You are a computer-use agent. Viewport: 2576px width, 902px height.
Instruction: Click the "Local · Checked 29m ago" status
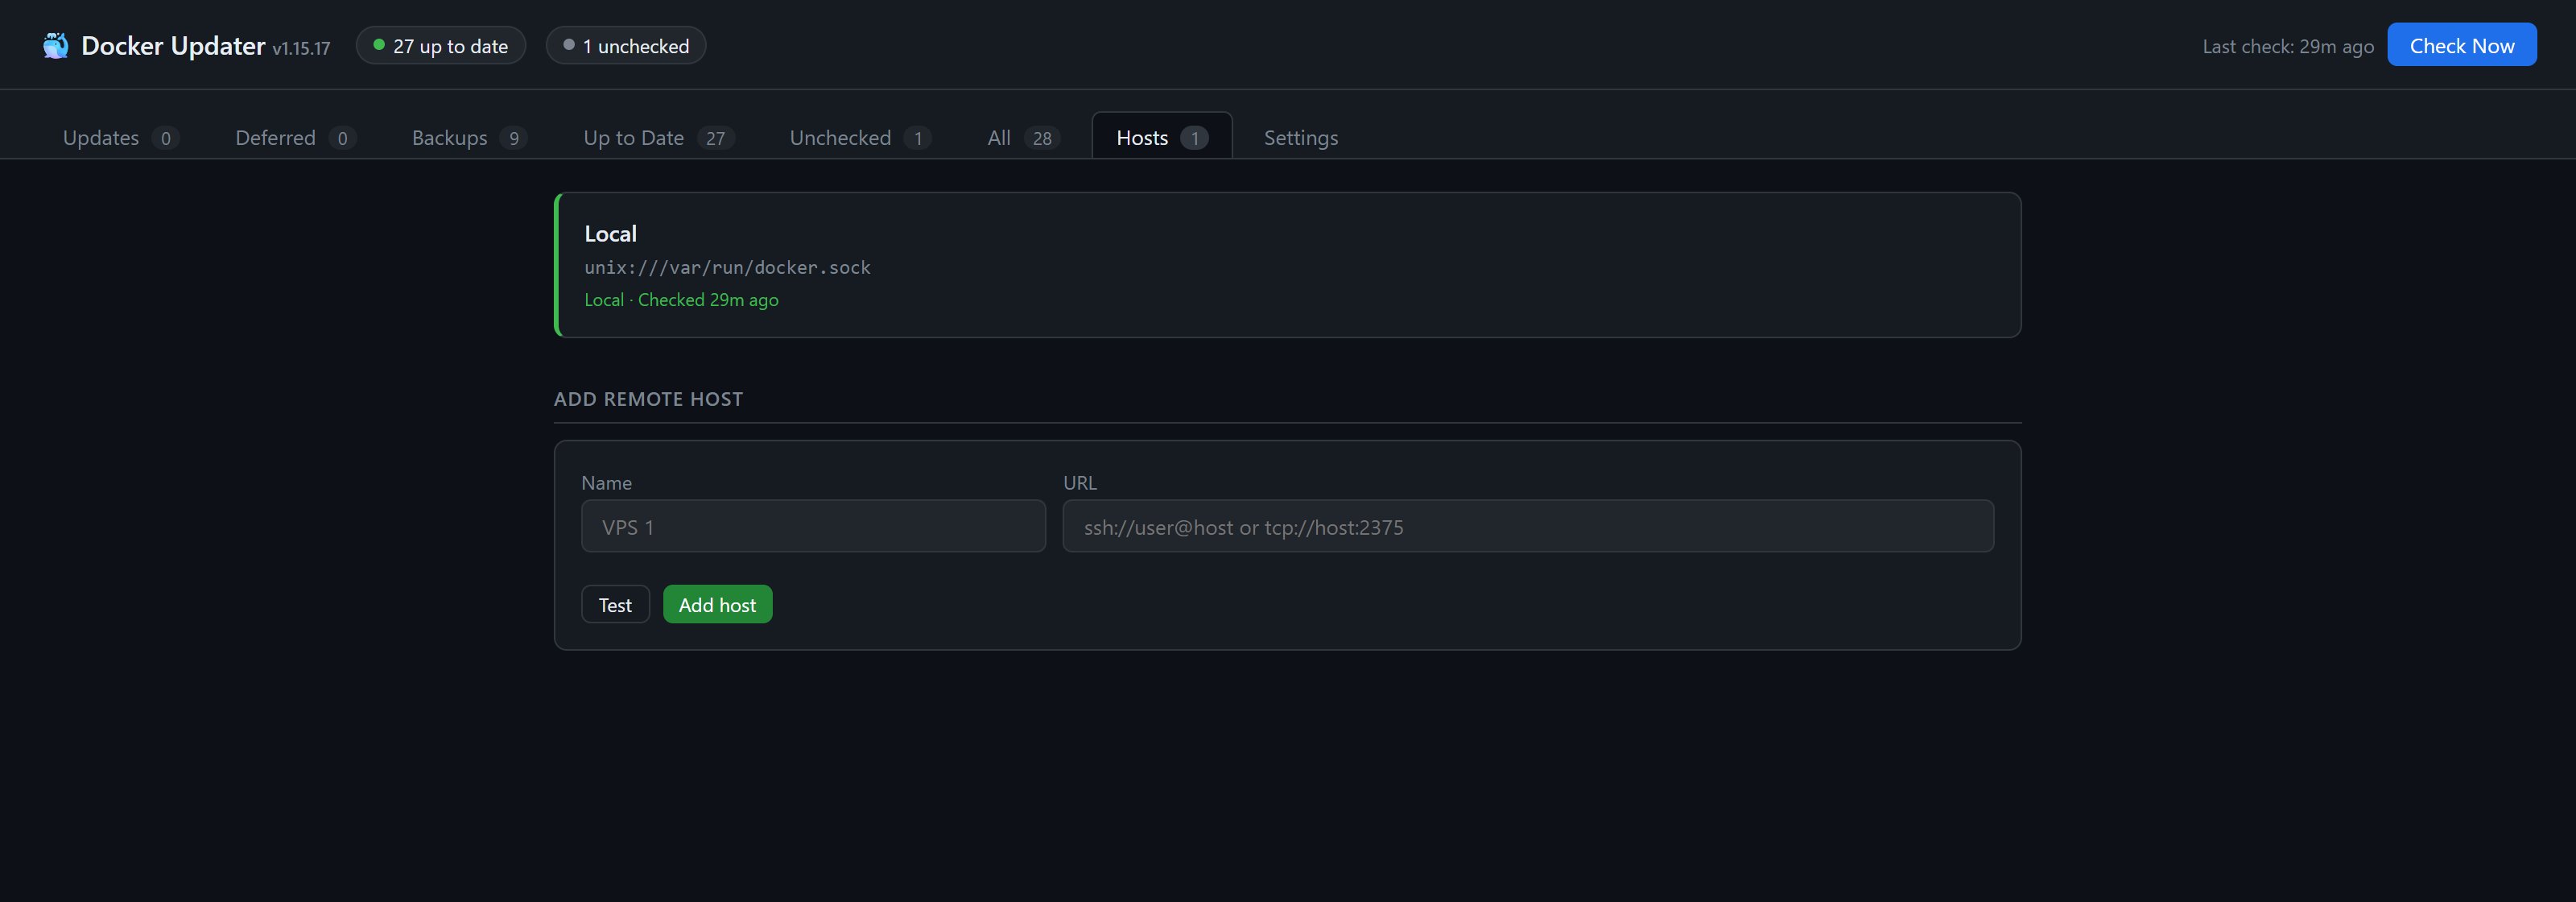click(x=681, y=300)
